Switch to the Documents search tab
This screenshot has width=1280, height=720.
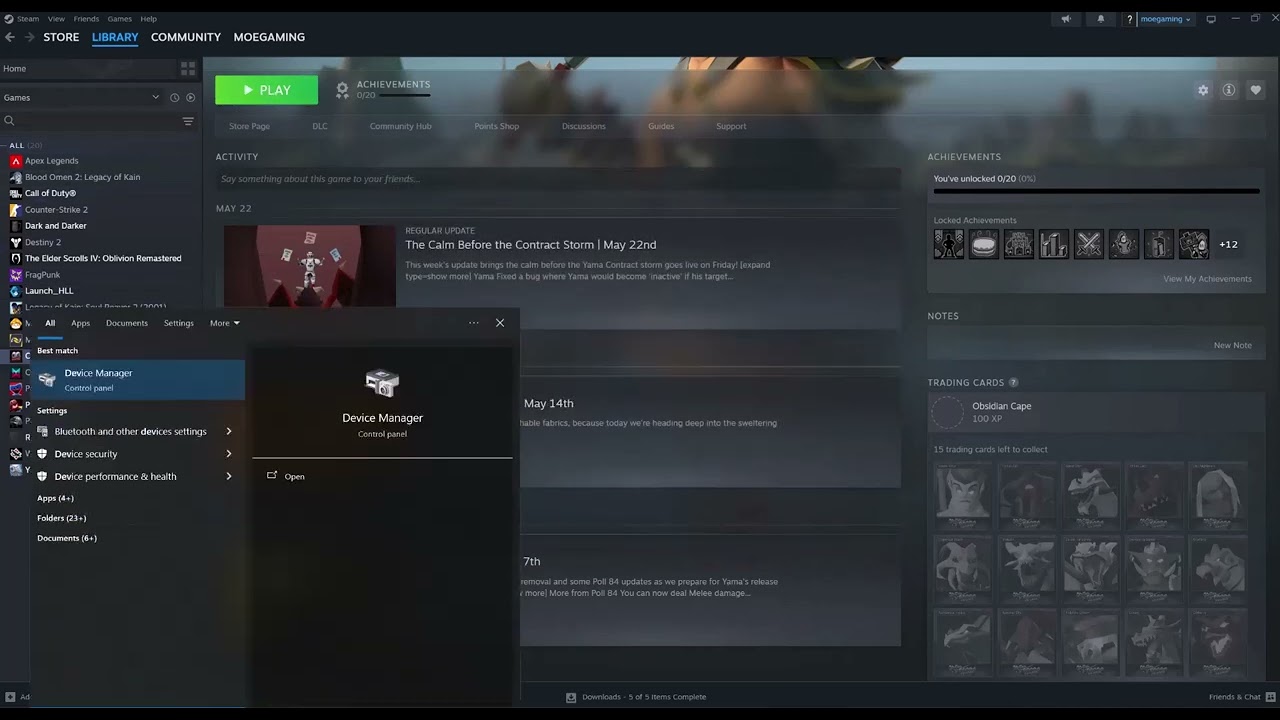127,323
